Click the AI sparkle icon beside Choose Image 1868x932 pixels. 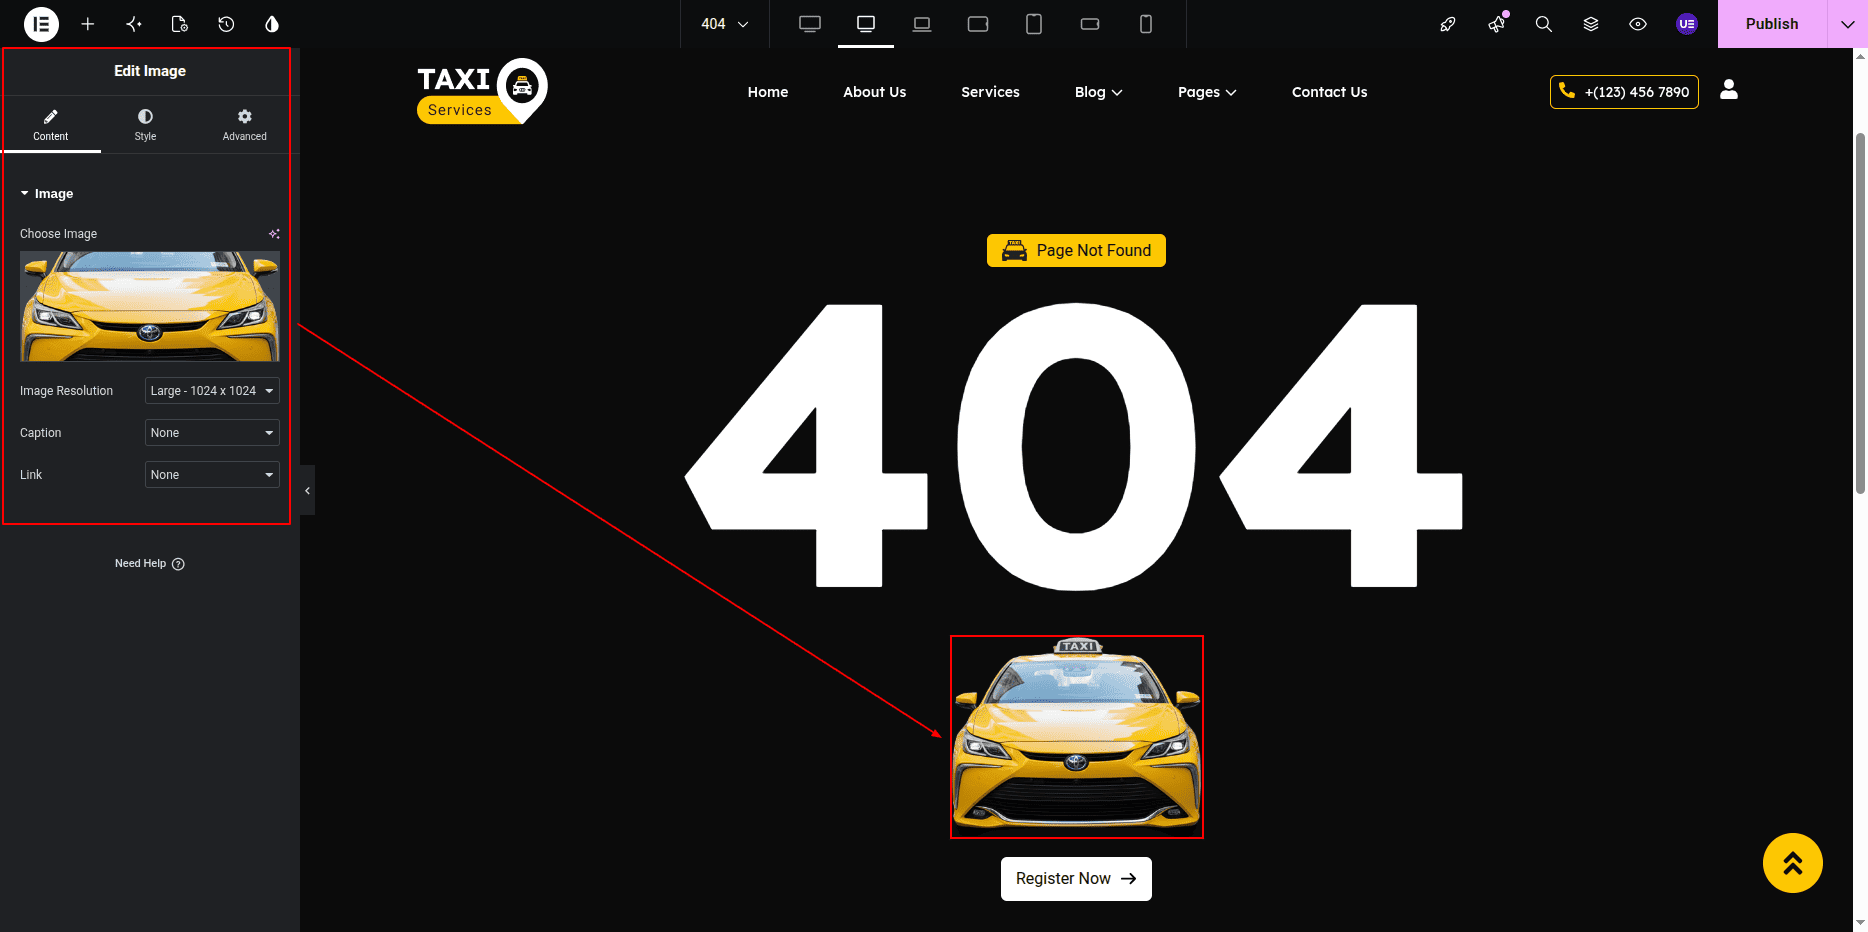[274, 234]
